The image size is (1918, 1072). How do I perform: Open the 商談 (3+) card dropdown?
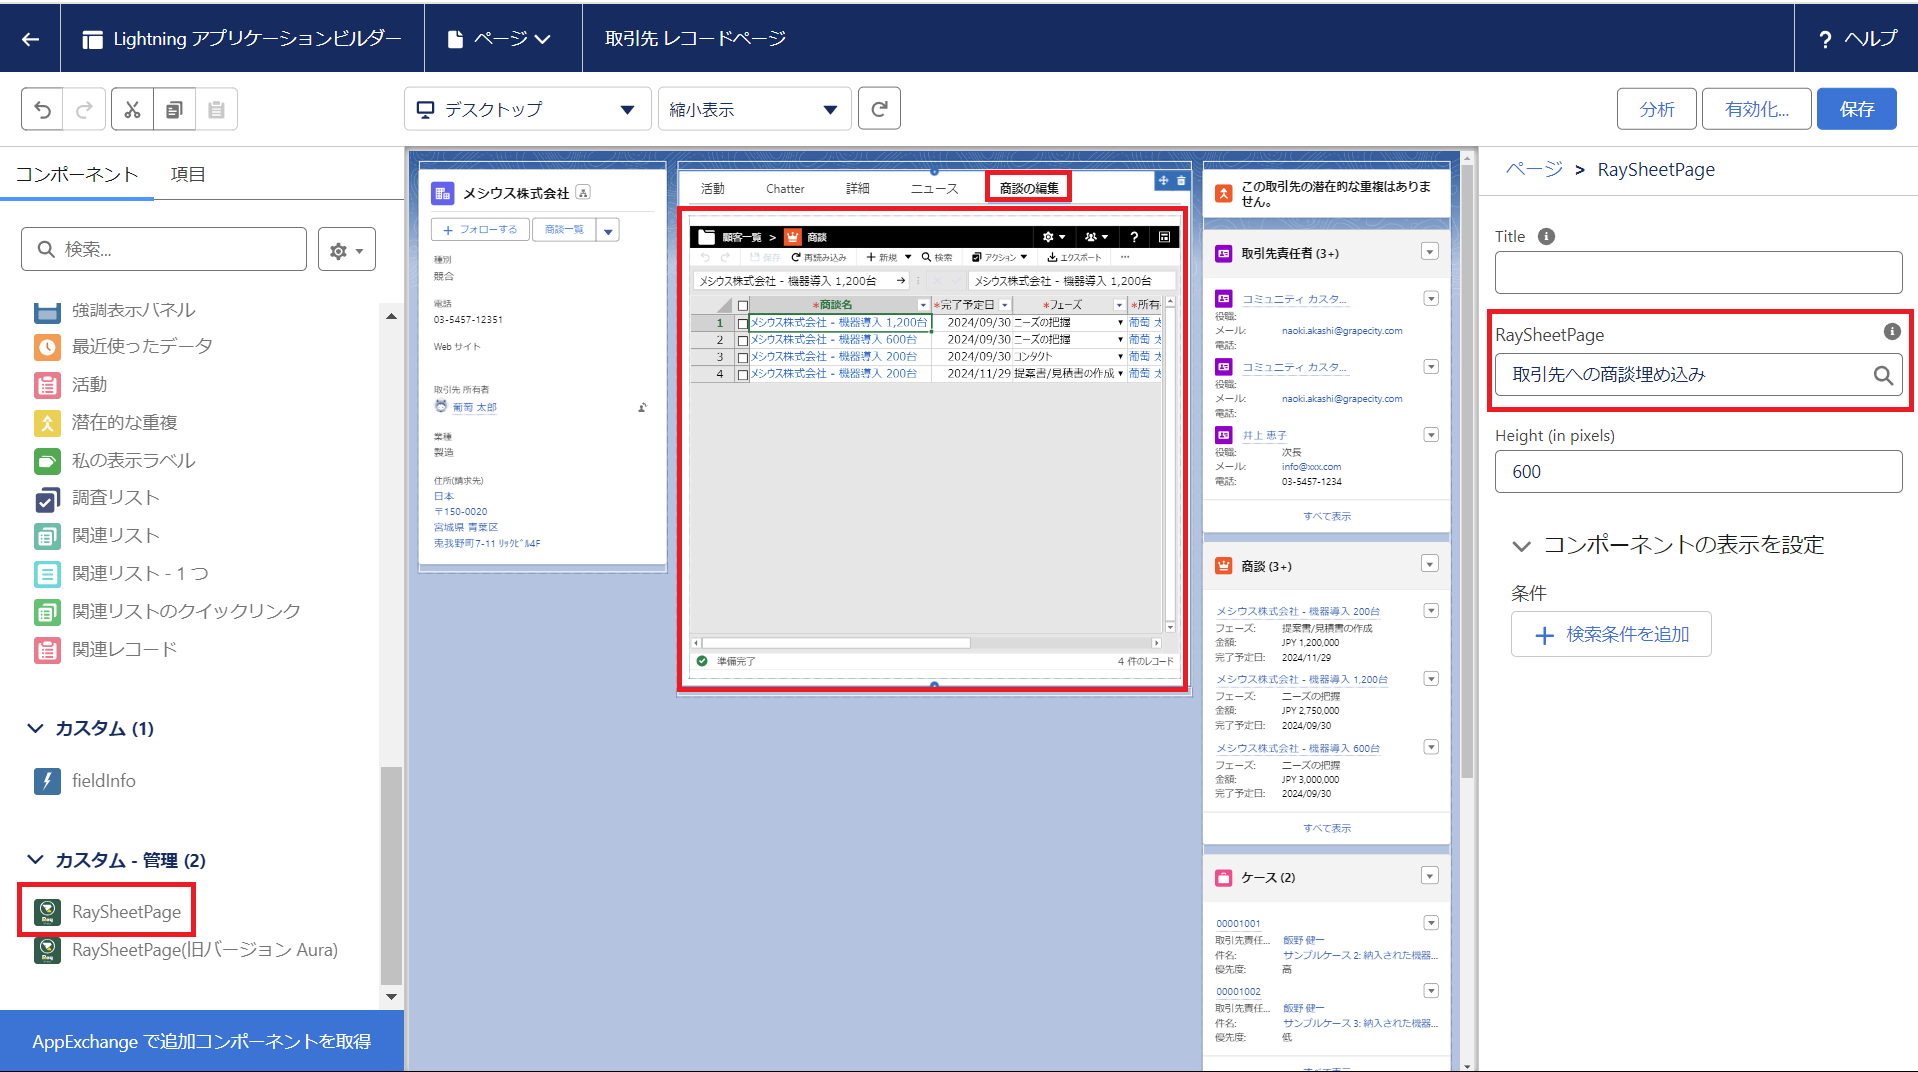coord(1430,564)
